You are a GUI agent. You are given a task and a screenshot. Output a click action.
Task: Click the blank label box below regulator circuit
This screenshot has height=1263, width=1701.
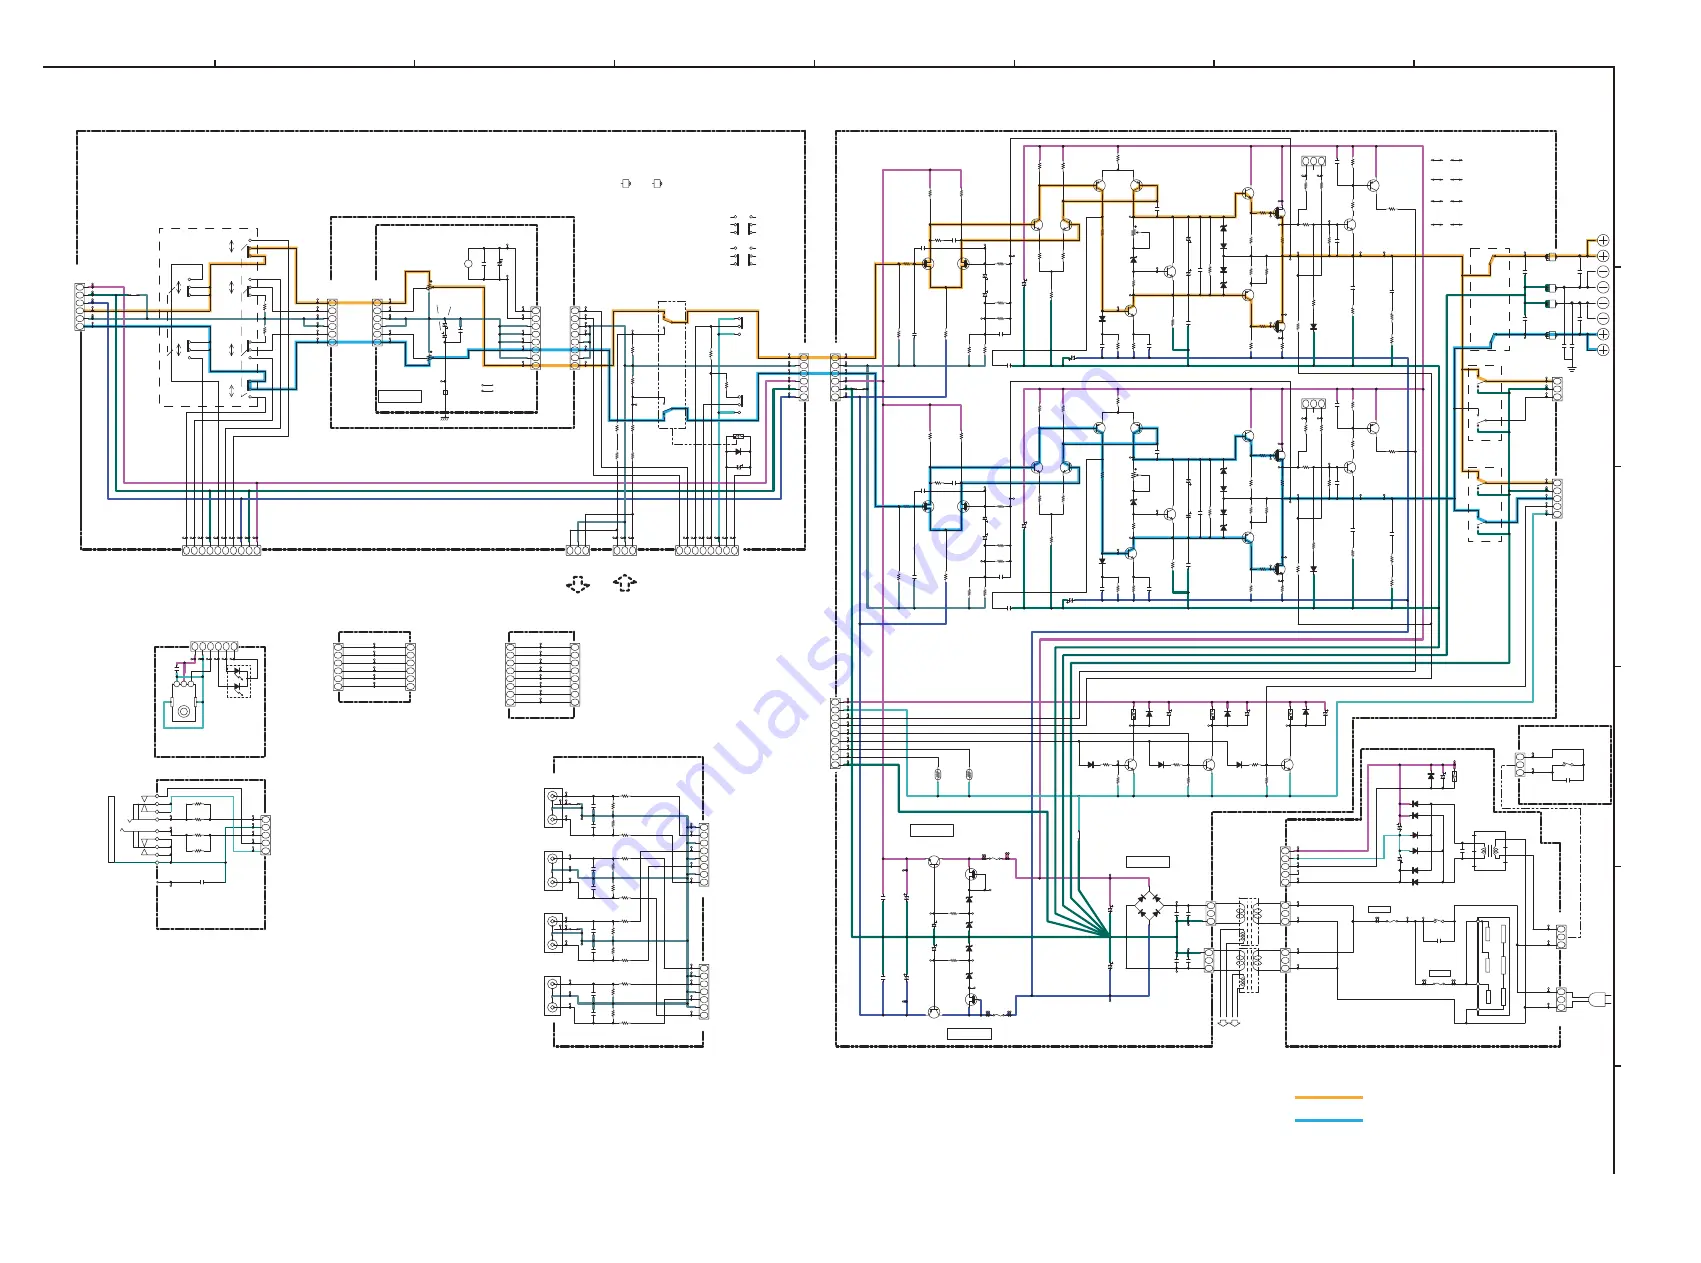[969, 1033]
